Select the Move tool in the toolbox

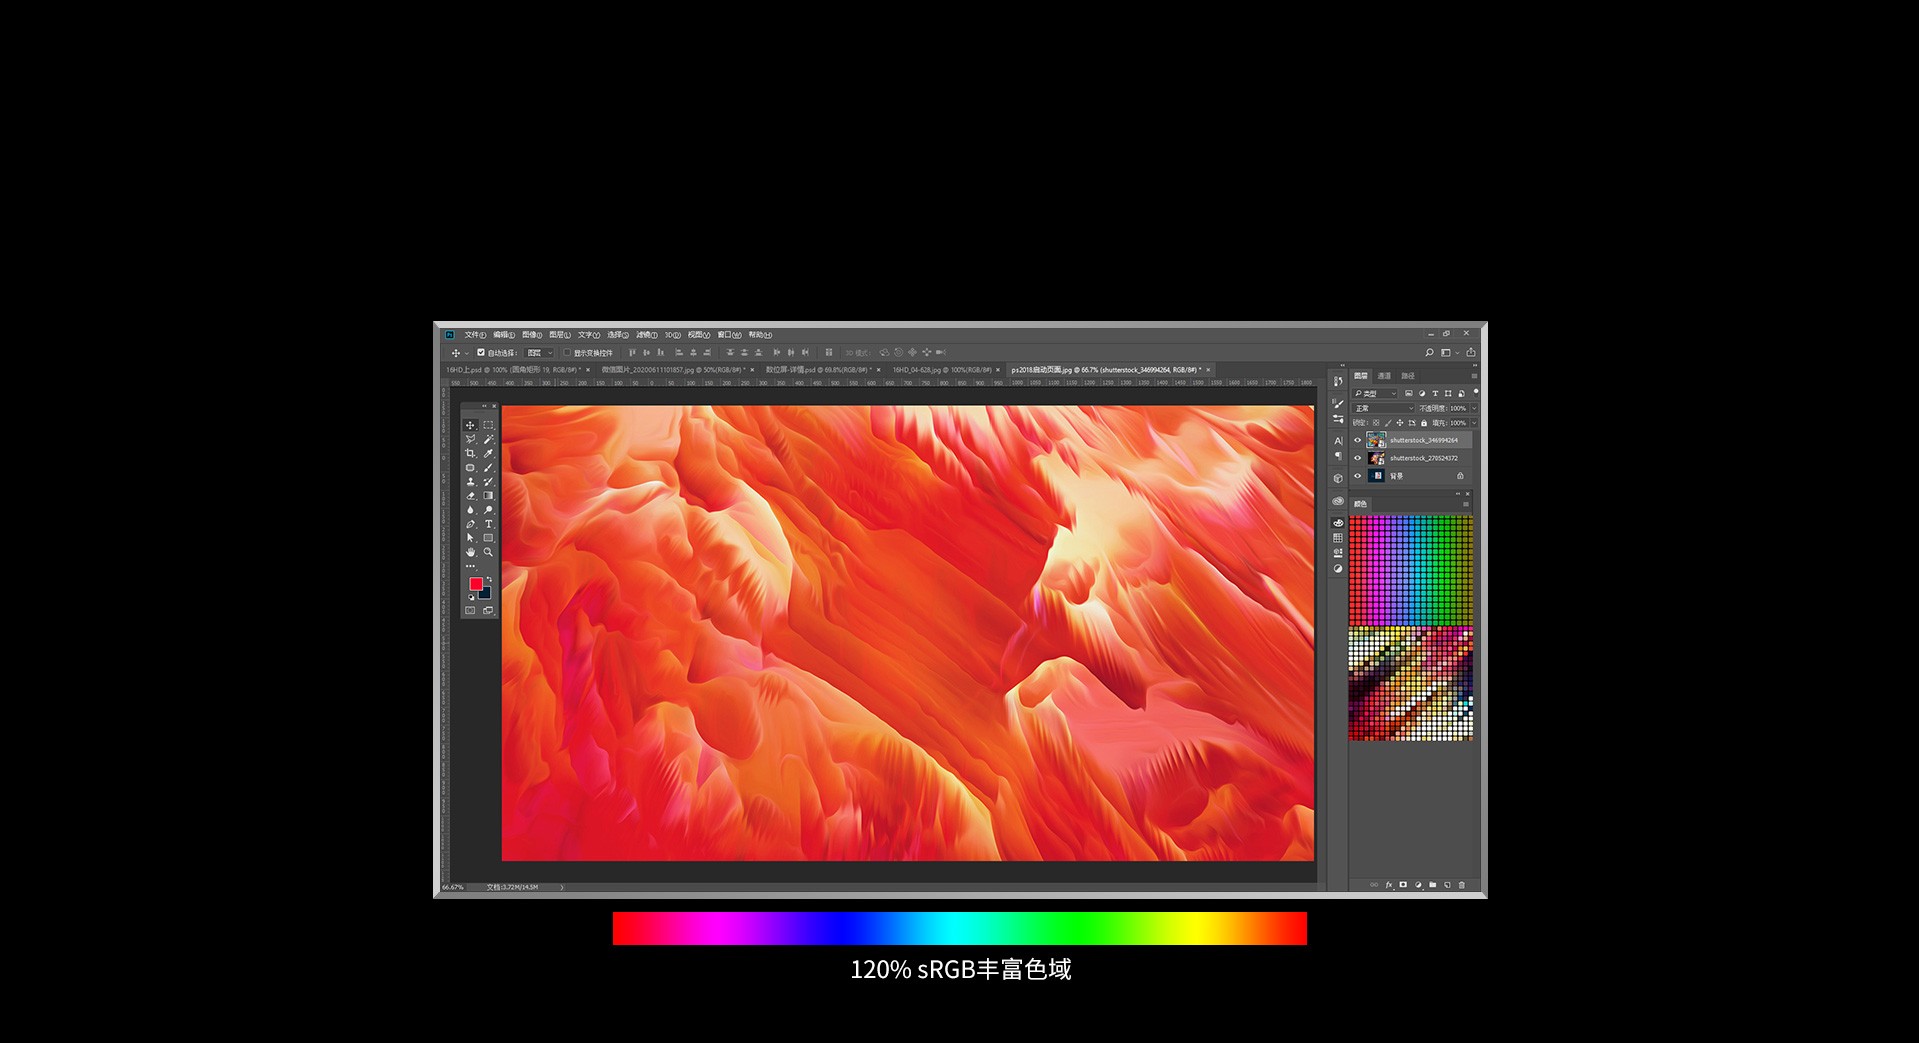pyautogui.click(x=470, y=425)
